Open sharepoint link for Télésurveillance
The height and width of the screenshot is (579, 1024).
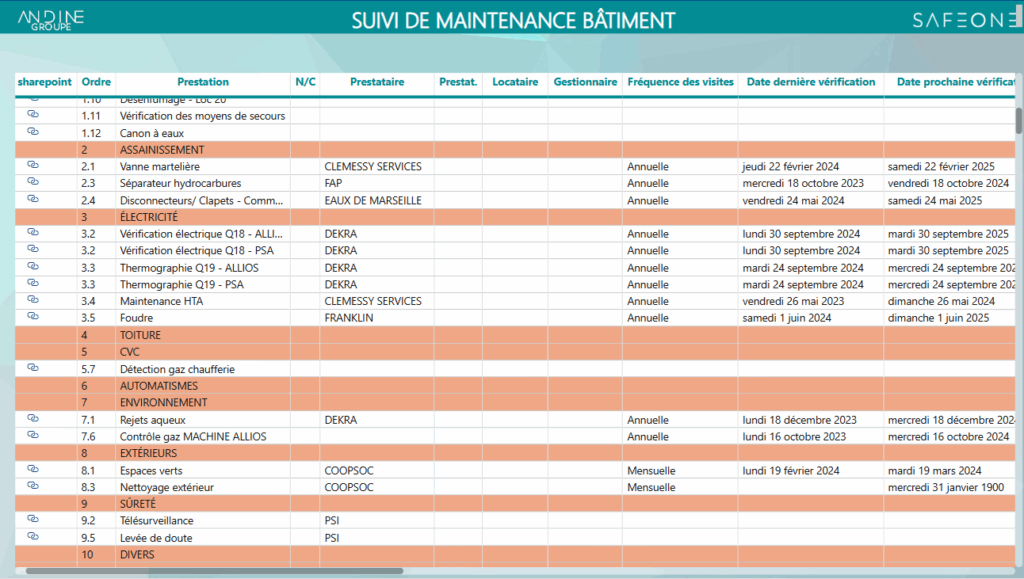point(33,519)
